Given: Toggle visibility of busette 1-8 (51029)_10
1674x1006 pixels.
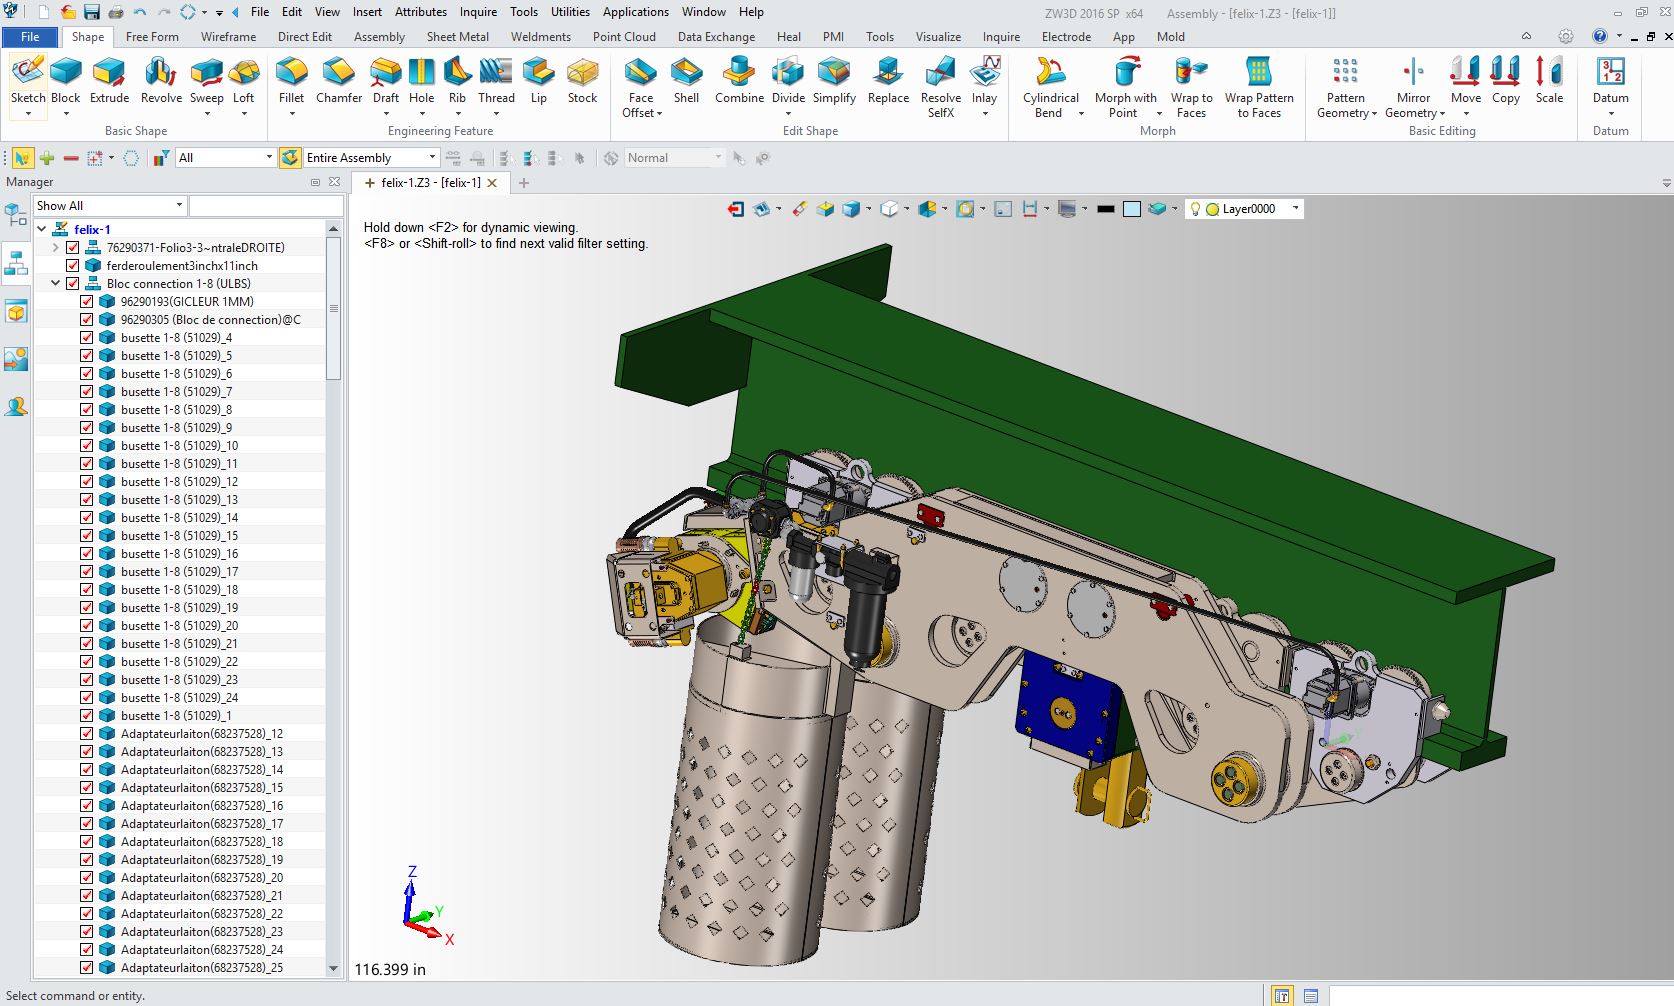Looking at the screenshot, I should point(87,446).
